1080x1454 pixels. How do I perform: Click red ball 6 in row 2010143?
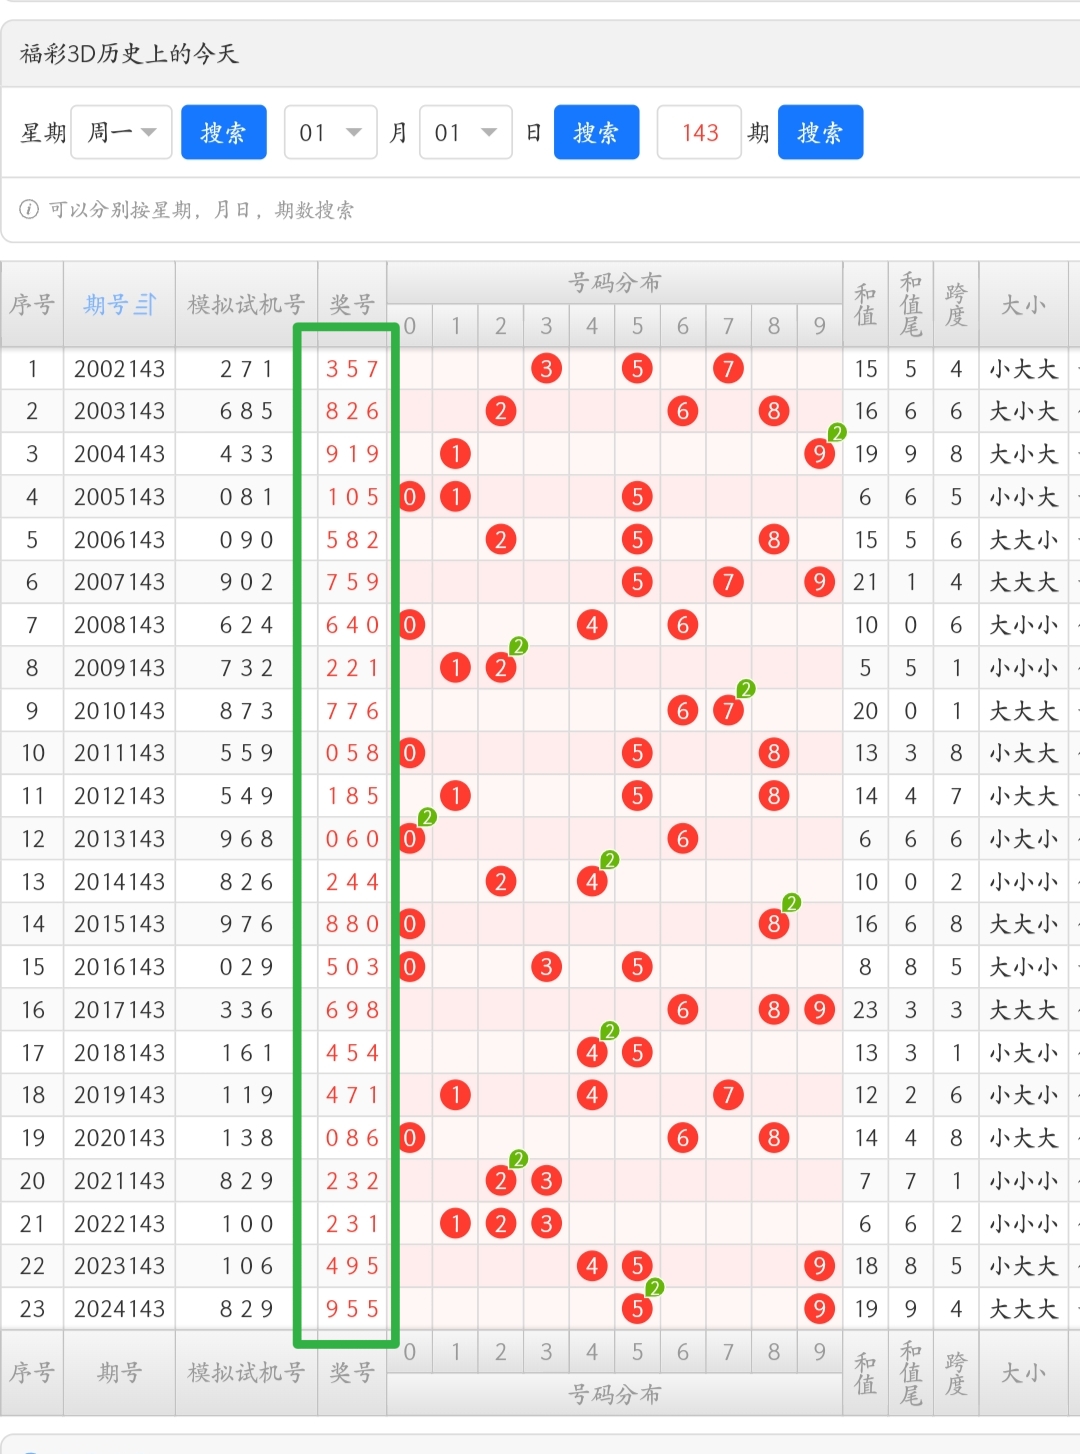[683, 711]
